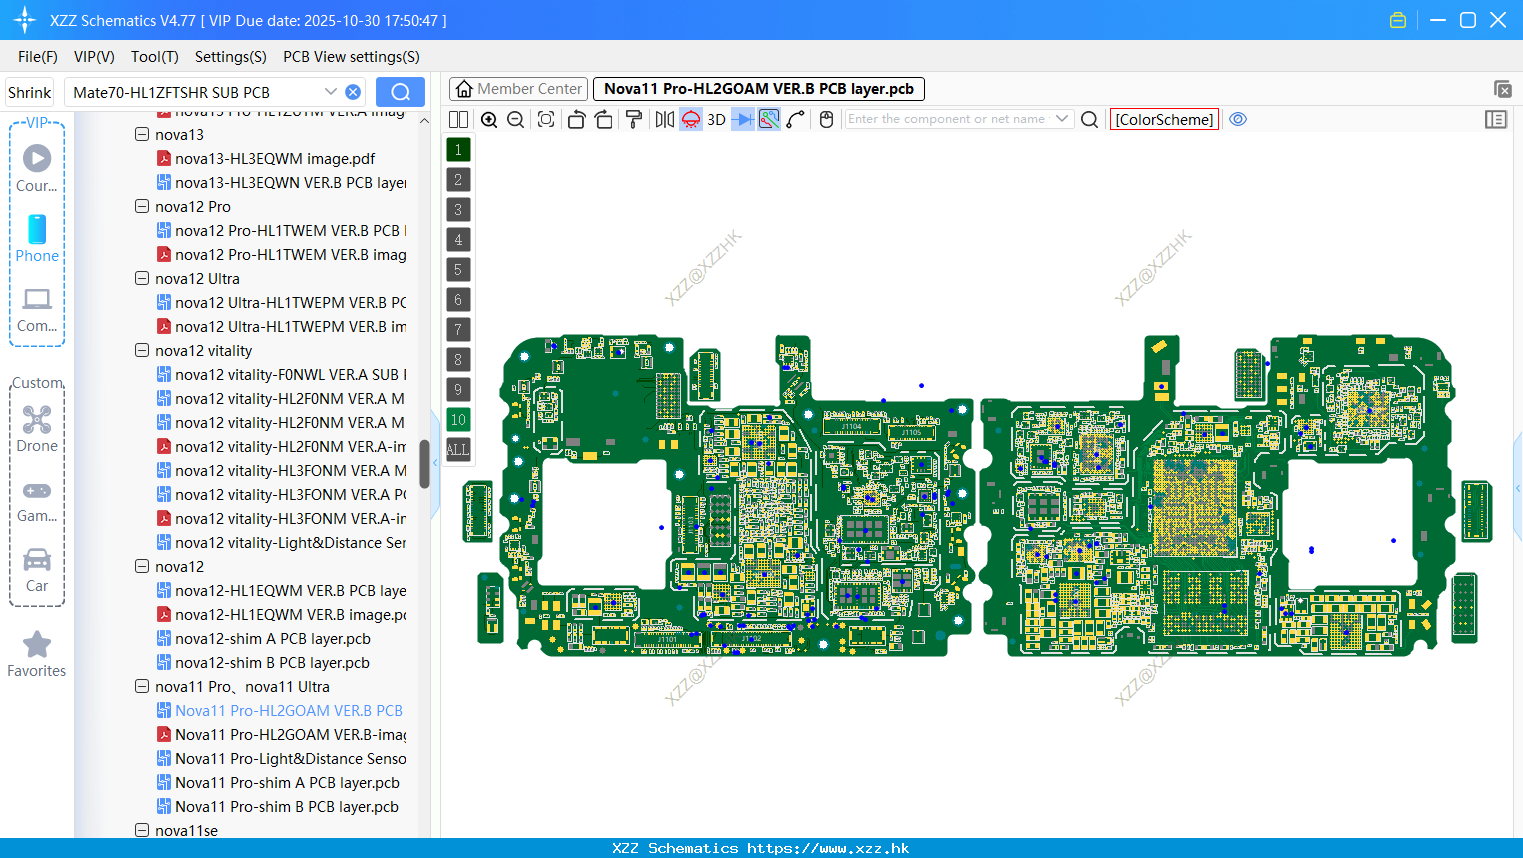Screen dimensions: 1523x858
Task: Click the [ColorScheme] button
Action: pos(1164,119)
